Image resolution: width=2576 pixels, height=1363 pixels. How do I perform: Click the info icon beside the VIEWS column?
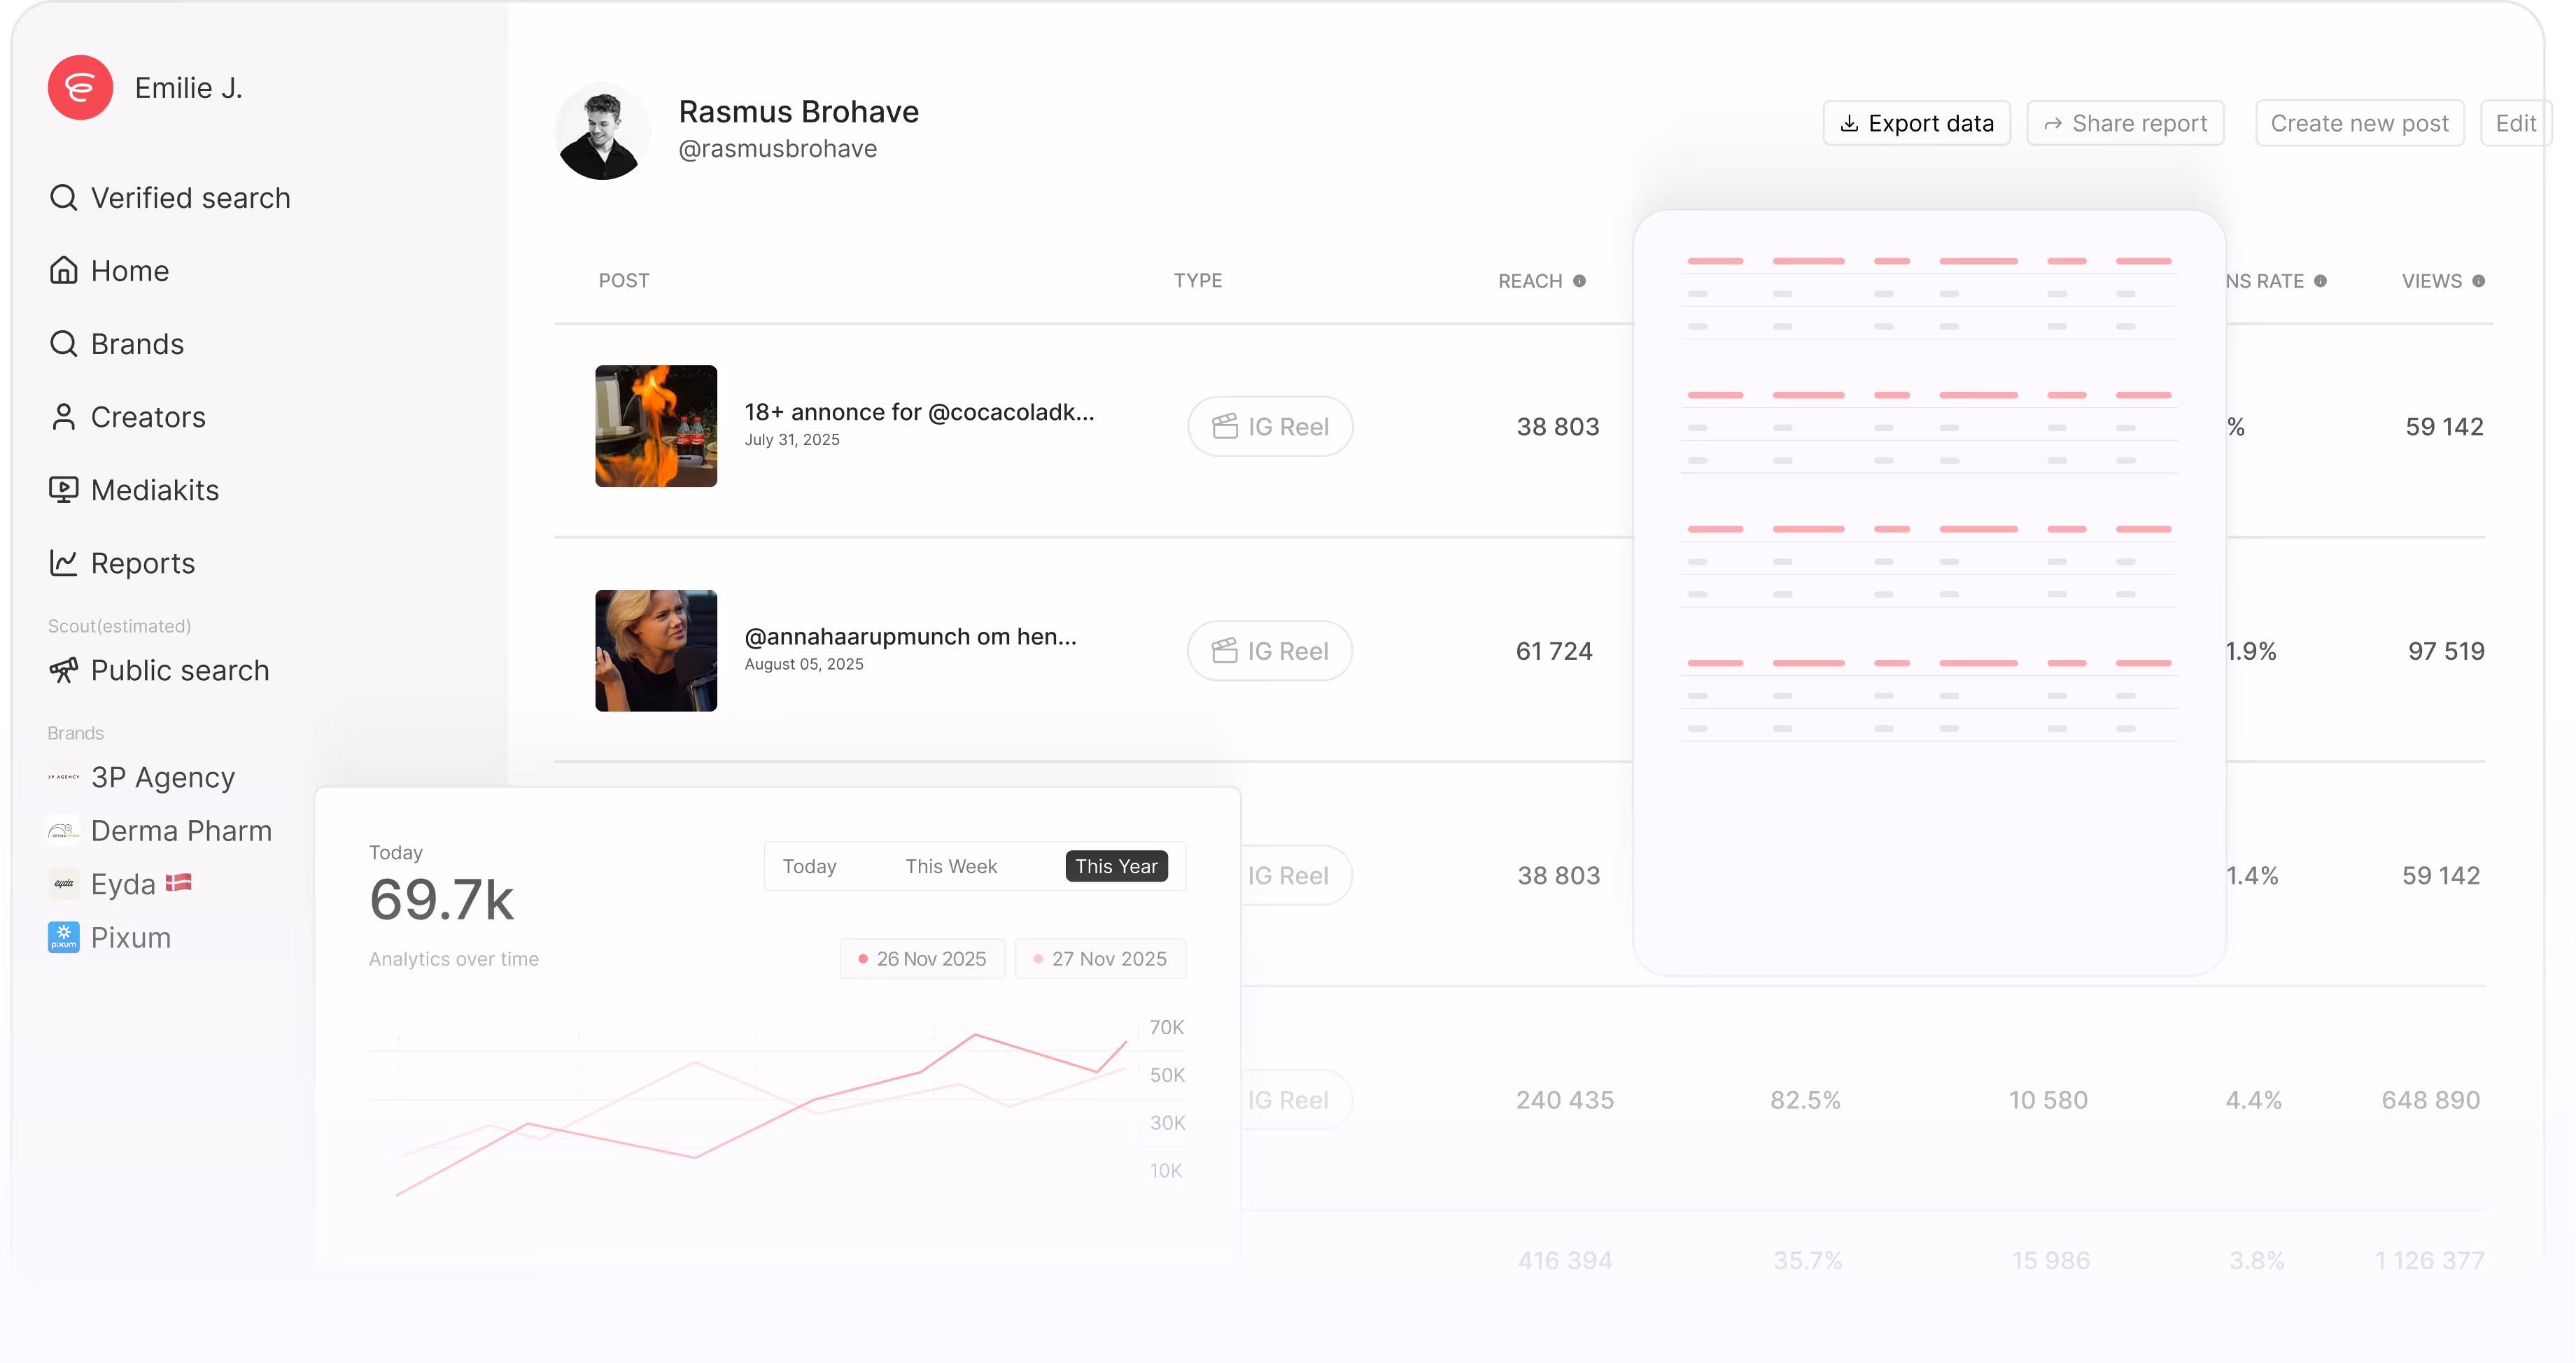[2479, 280]
